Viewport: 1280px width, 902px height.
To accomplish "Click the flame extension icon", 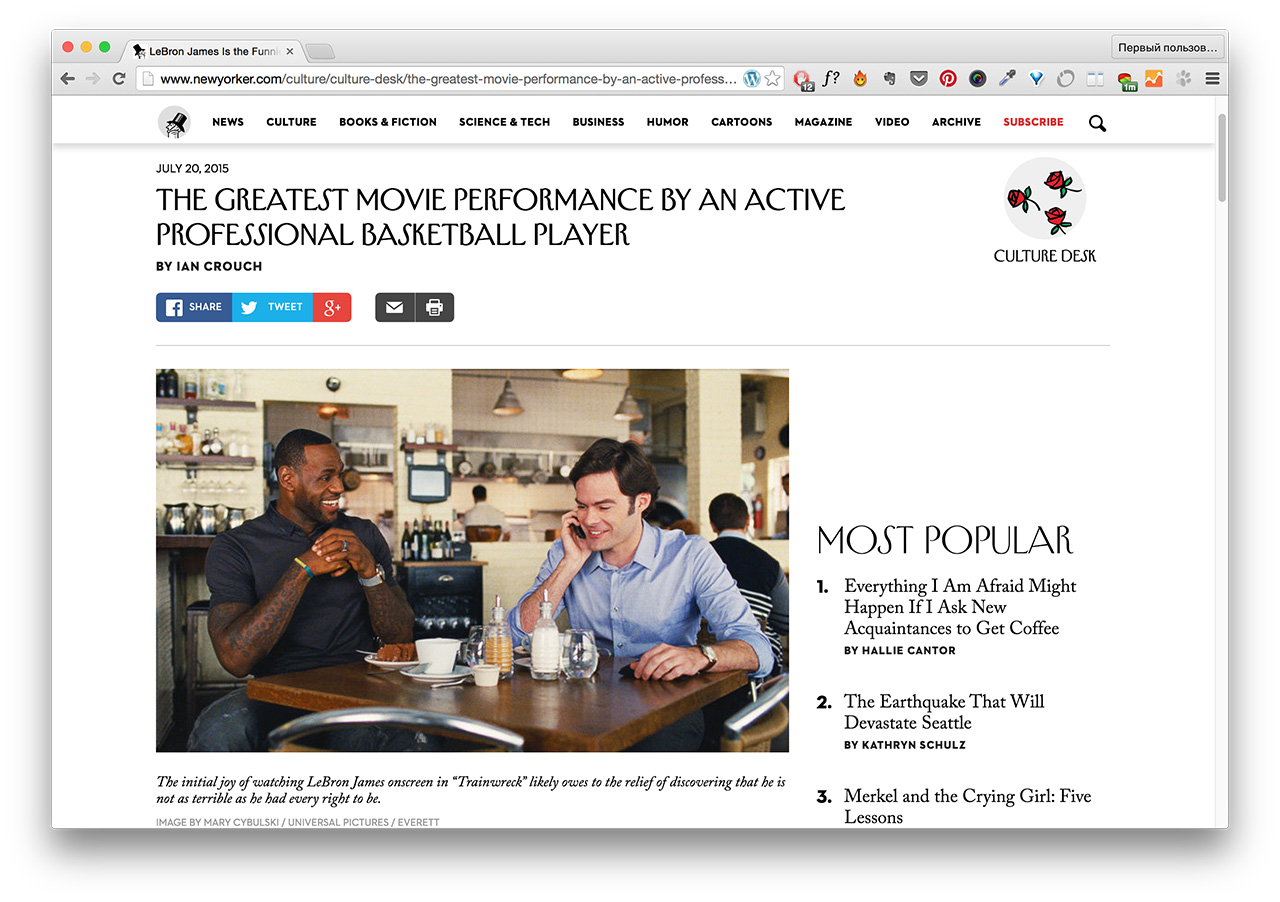I will click(x=860, y=78).
